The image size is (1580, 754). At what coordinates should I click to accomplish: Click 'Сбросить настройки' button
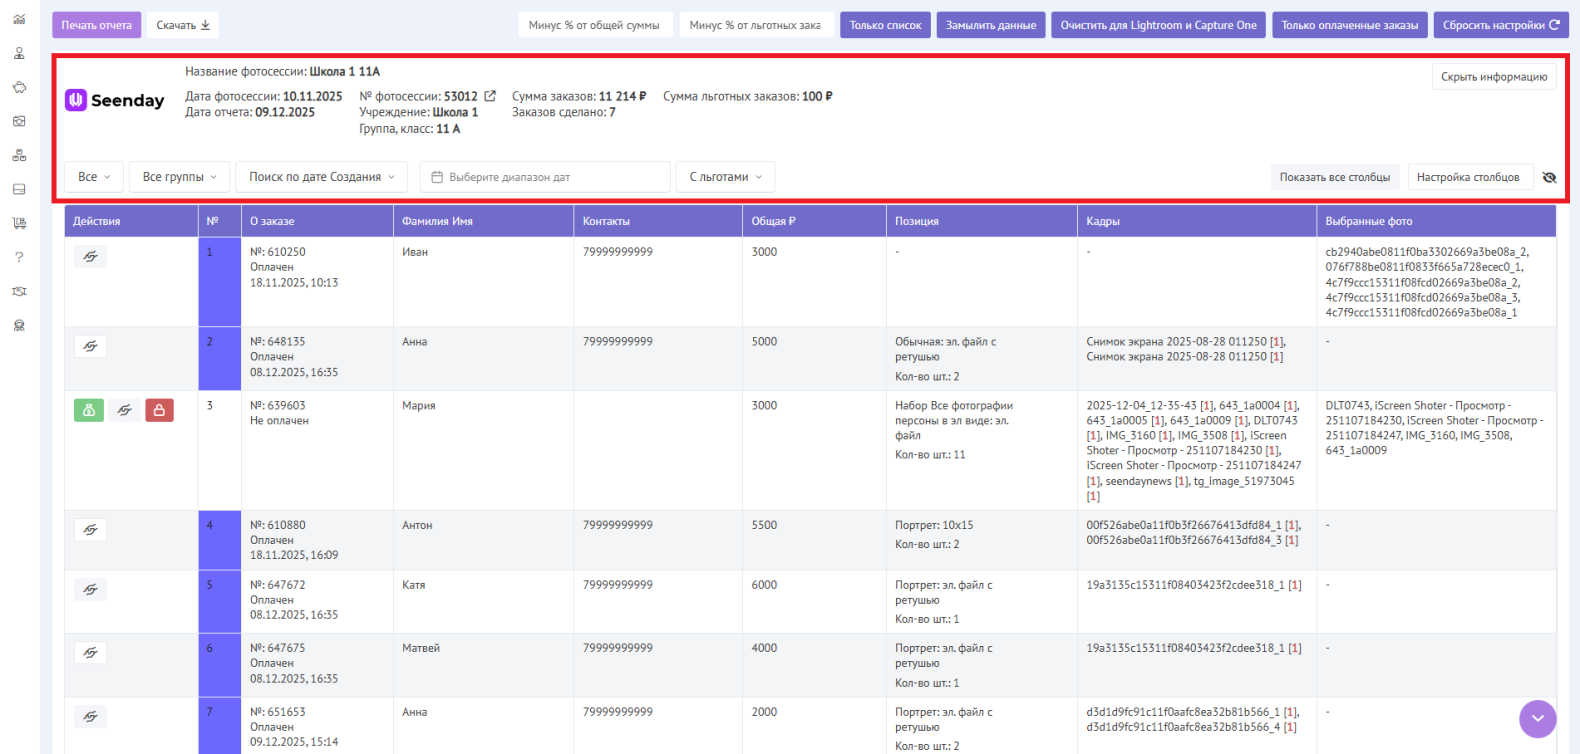point(1500,25)
